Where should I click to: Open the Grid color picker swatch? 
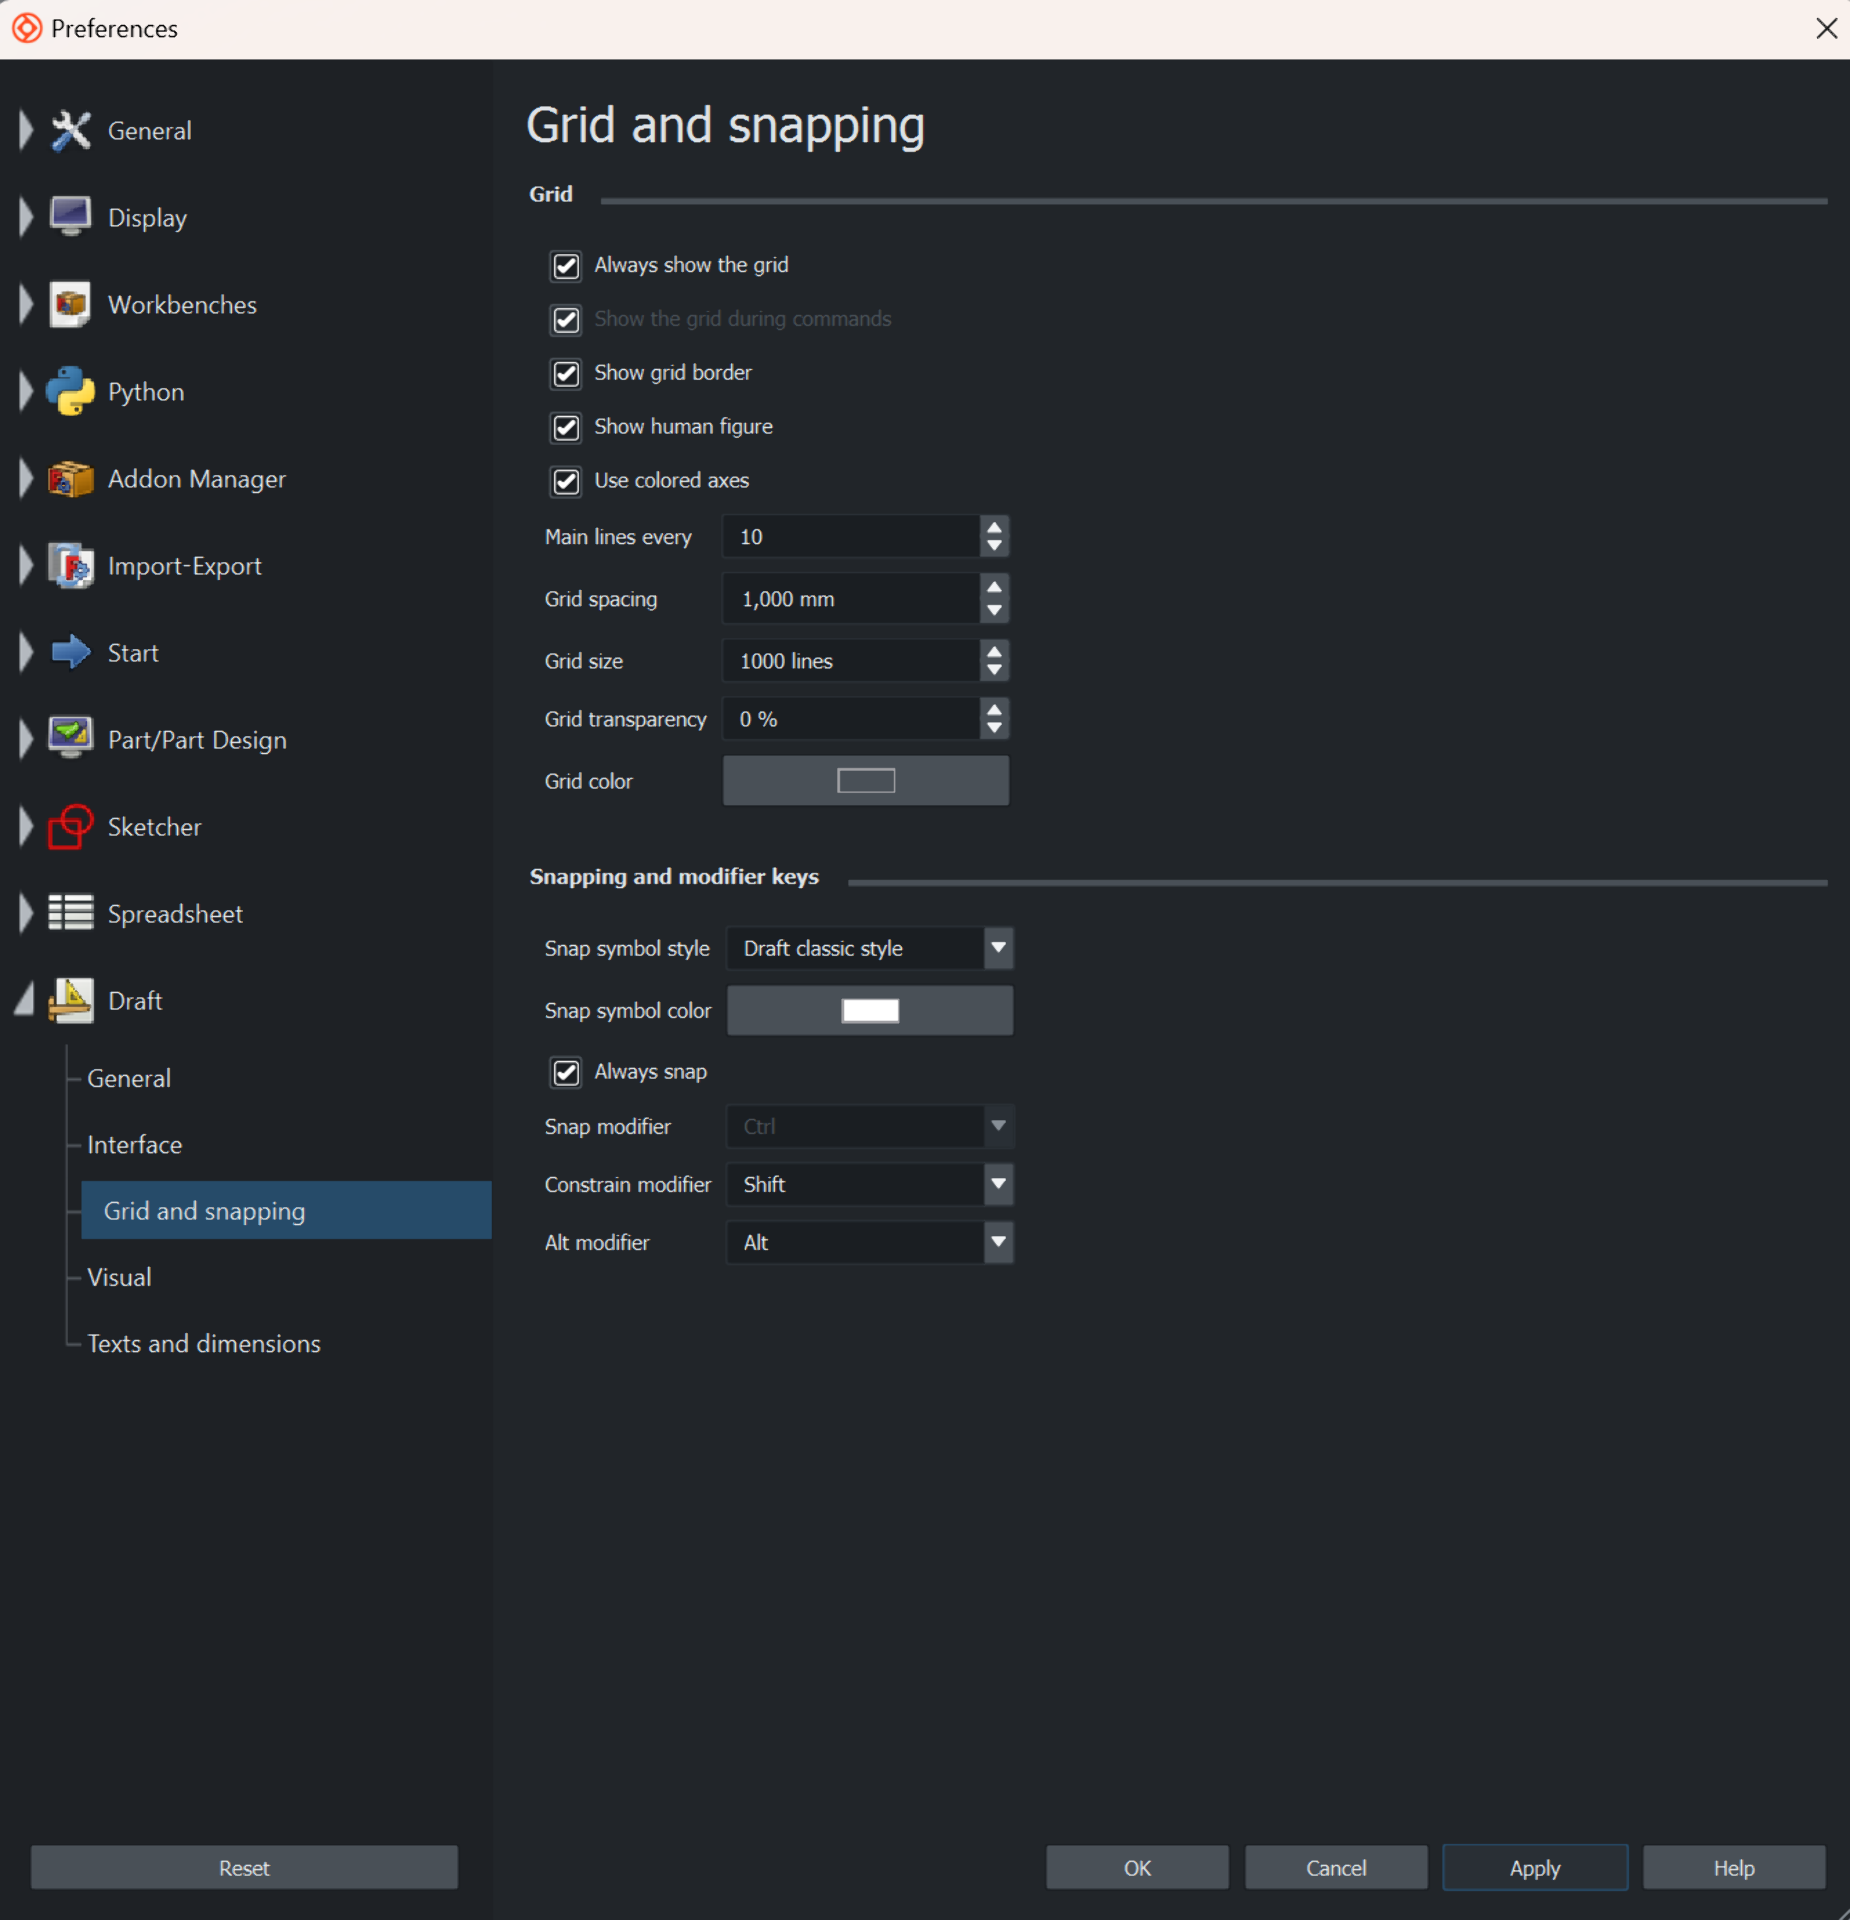(x=865, y=781)
